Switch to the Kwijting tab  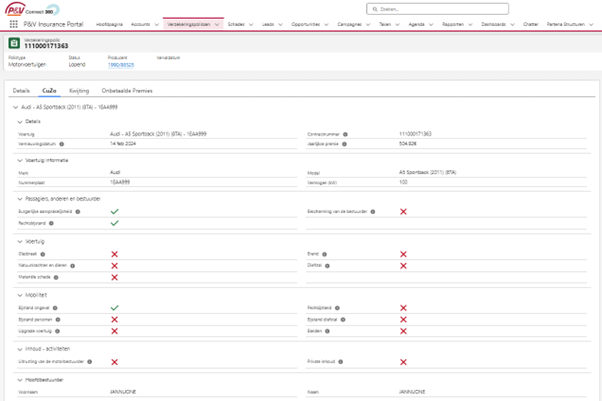point(79,91)
